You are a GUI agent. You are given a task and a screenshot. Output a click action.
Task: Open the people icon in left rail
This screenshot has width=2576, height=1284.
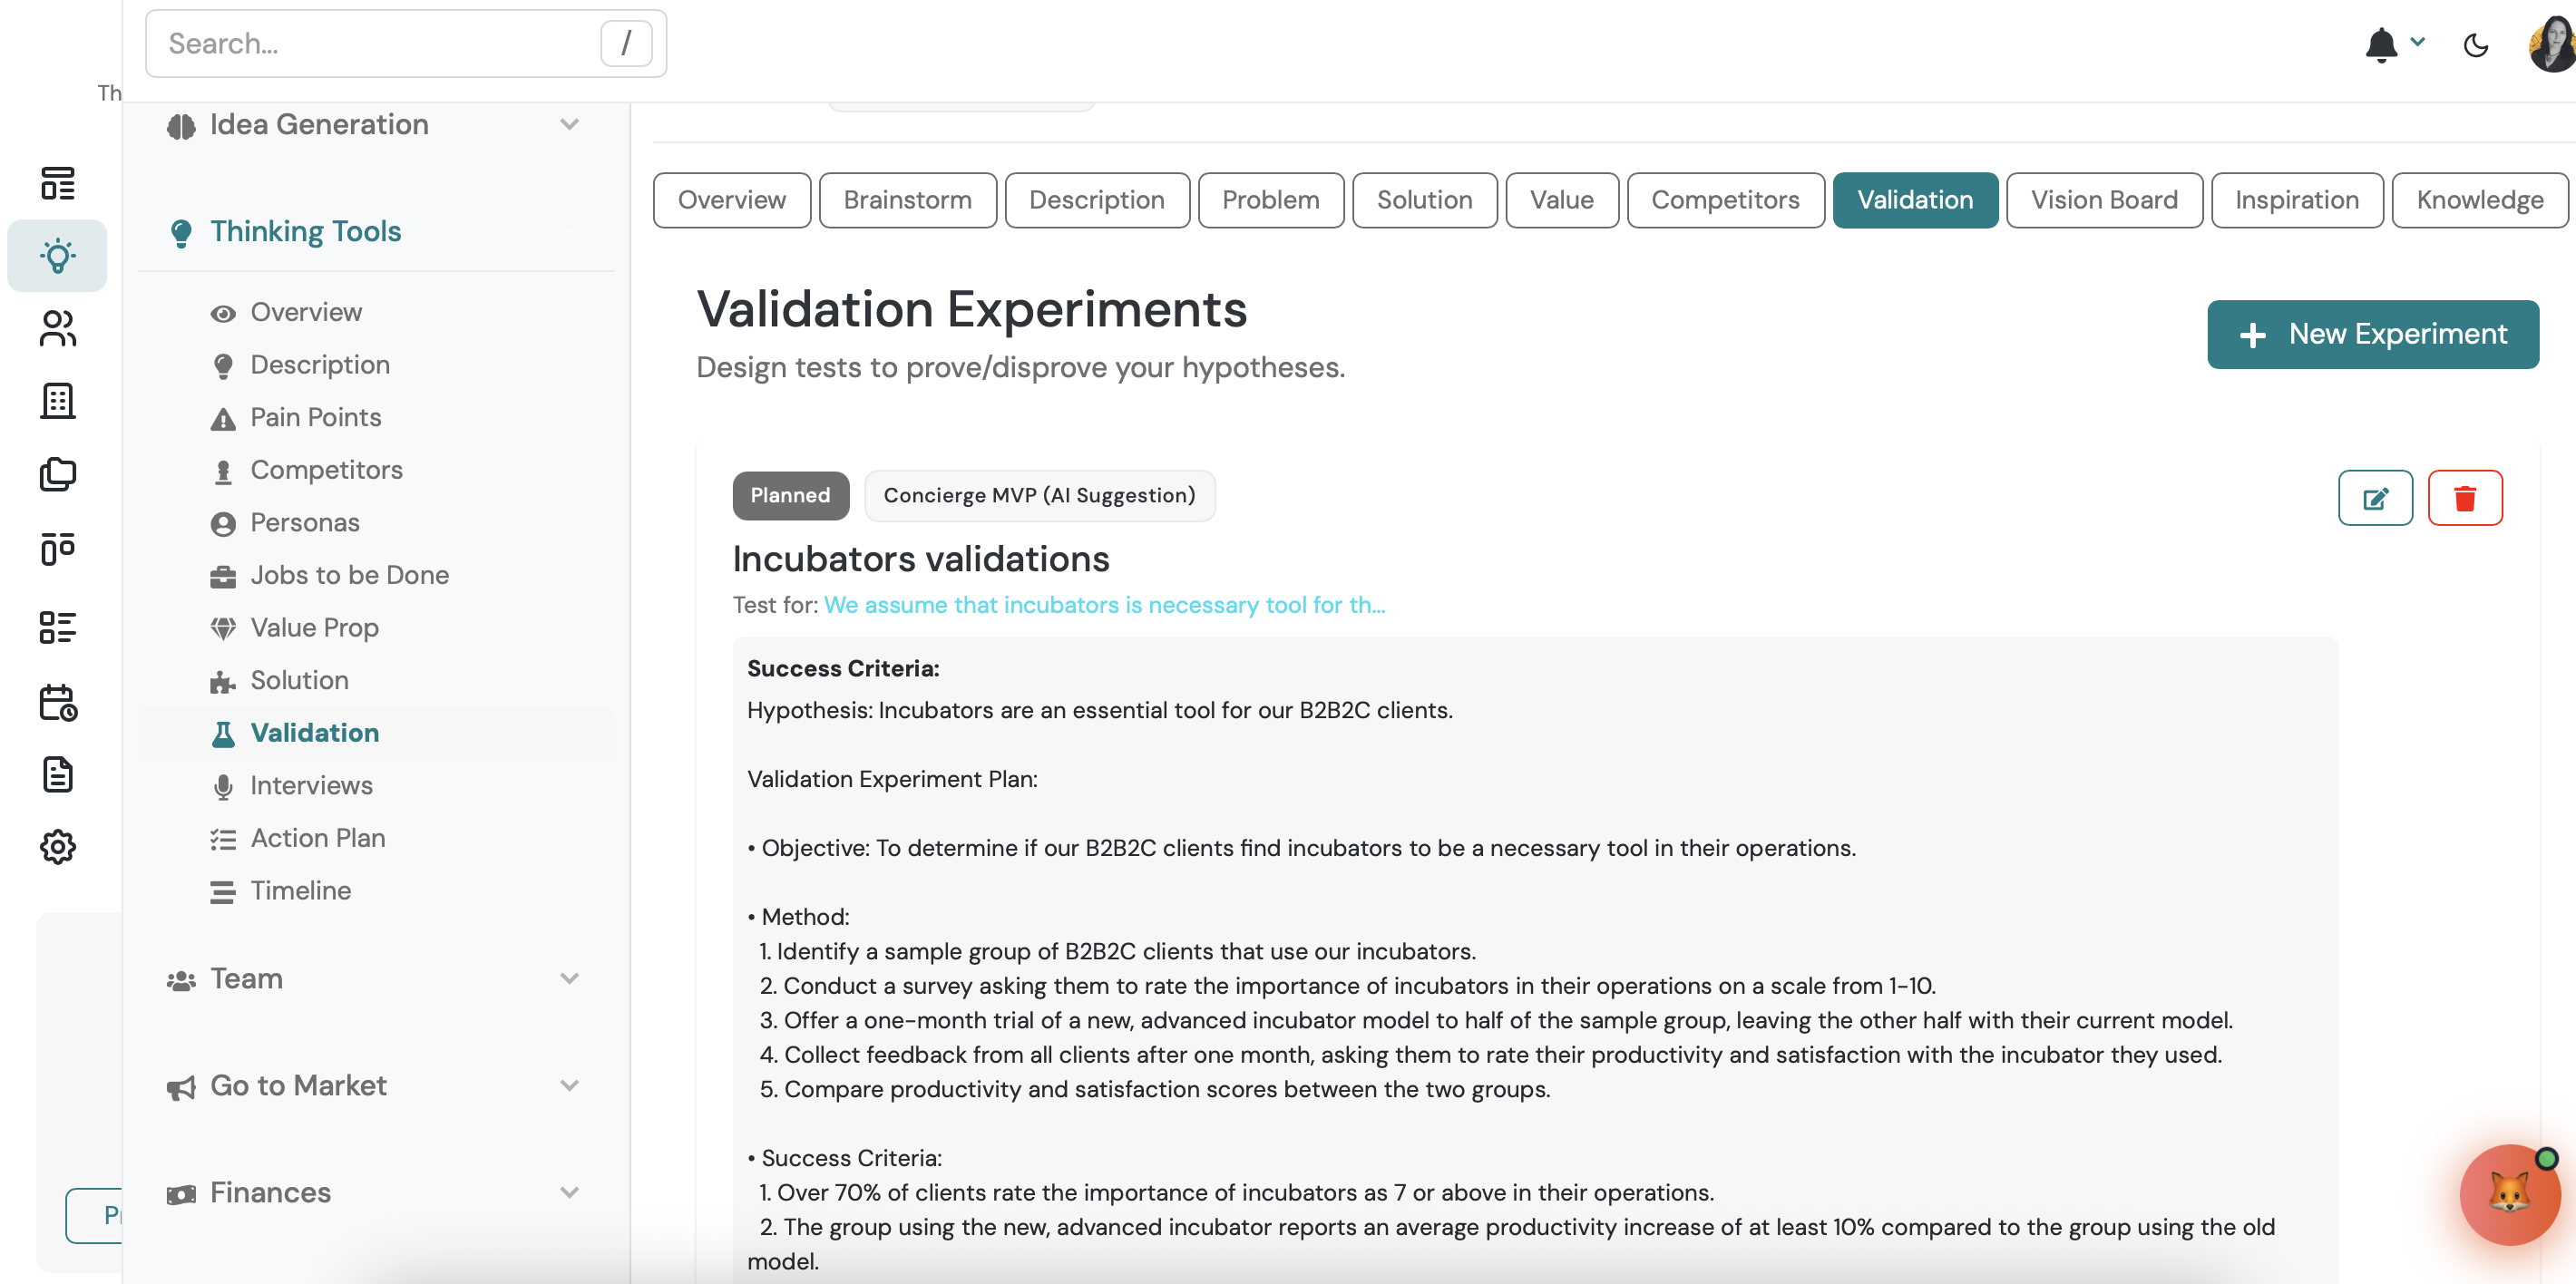coord(57,328)
